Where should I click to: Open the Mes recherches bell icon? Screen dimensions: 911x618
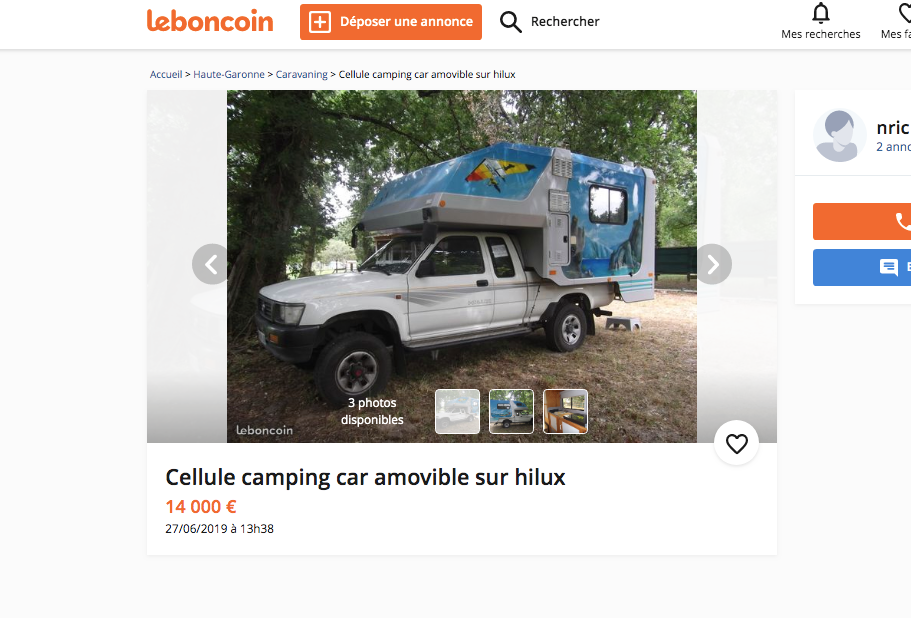[820, 12]
